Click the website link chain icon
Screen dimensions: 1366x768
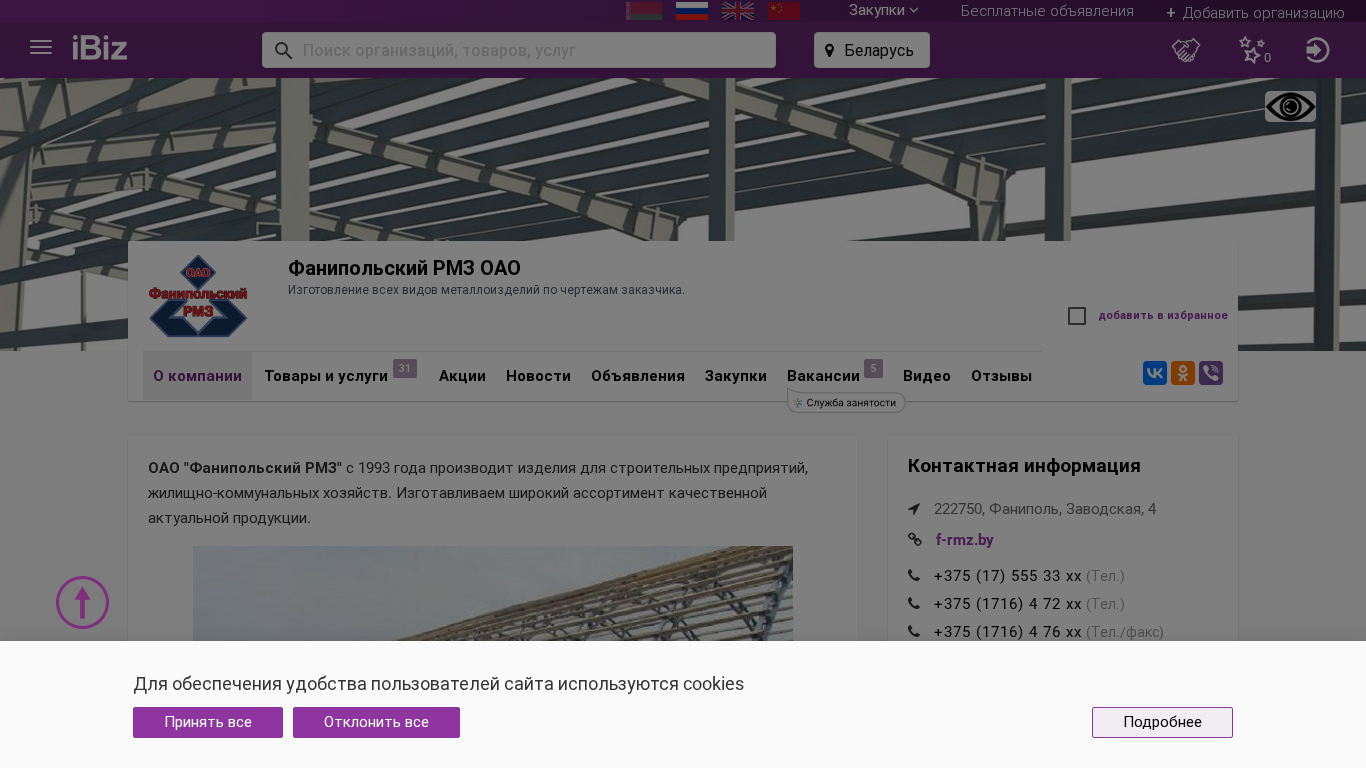tap(914, 540)
